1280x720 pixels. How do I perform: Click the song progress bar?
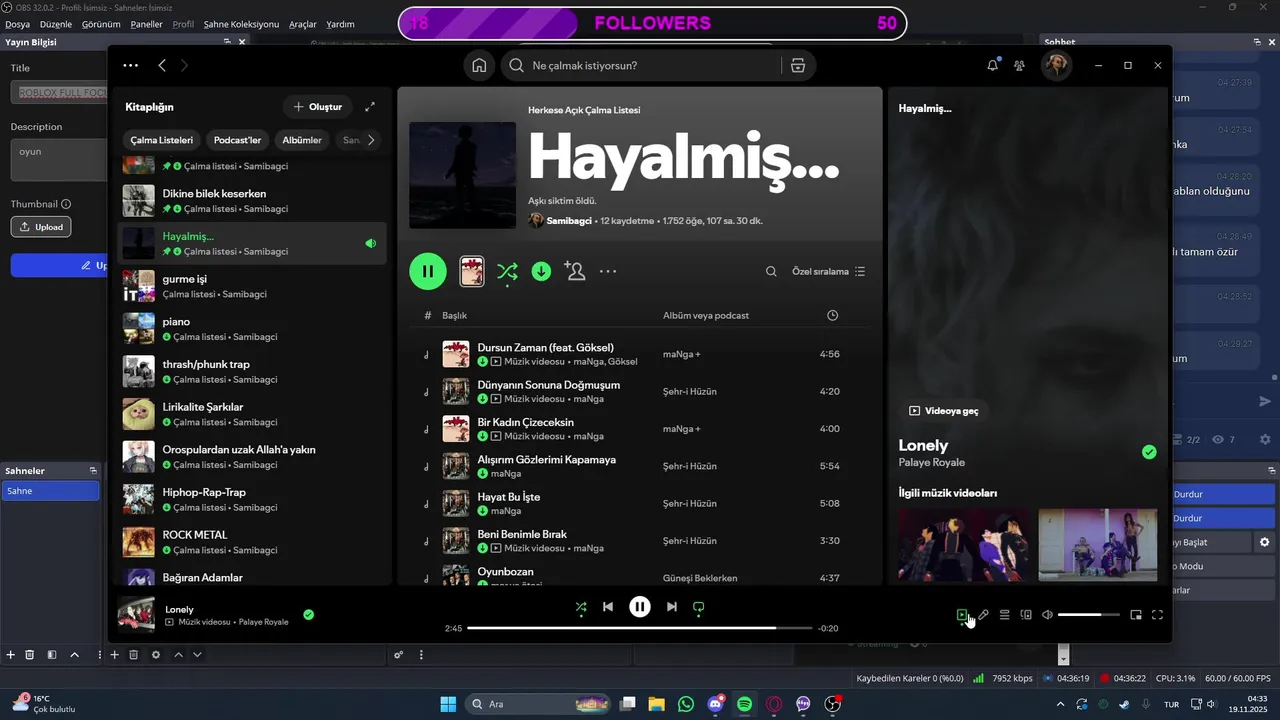click(640, 628)
